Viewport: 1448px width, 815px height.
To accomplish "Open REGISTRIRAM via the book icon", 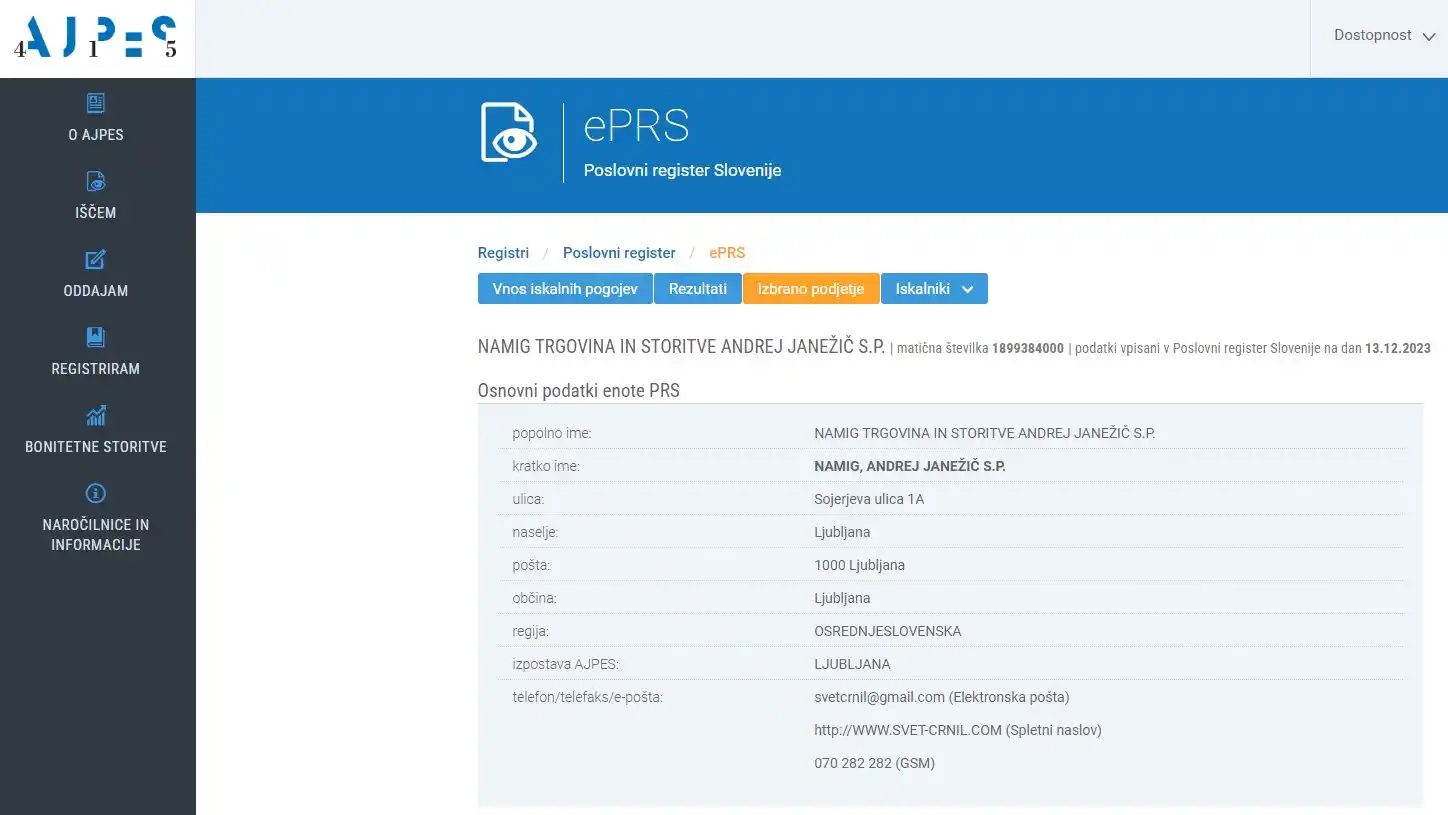I will [x=95, y=336].
